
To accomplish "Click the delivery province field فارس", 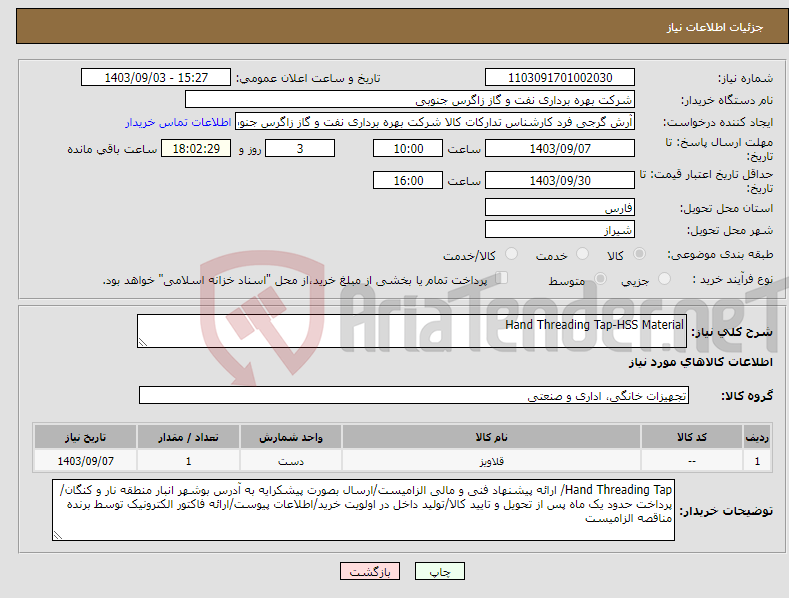I will (560, 207).
